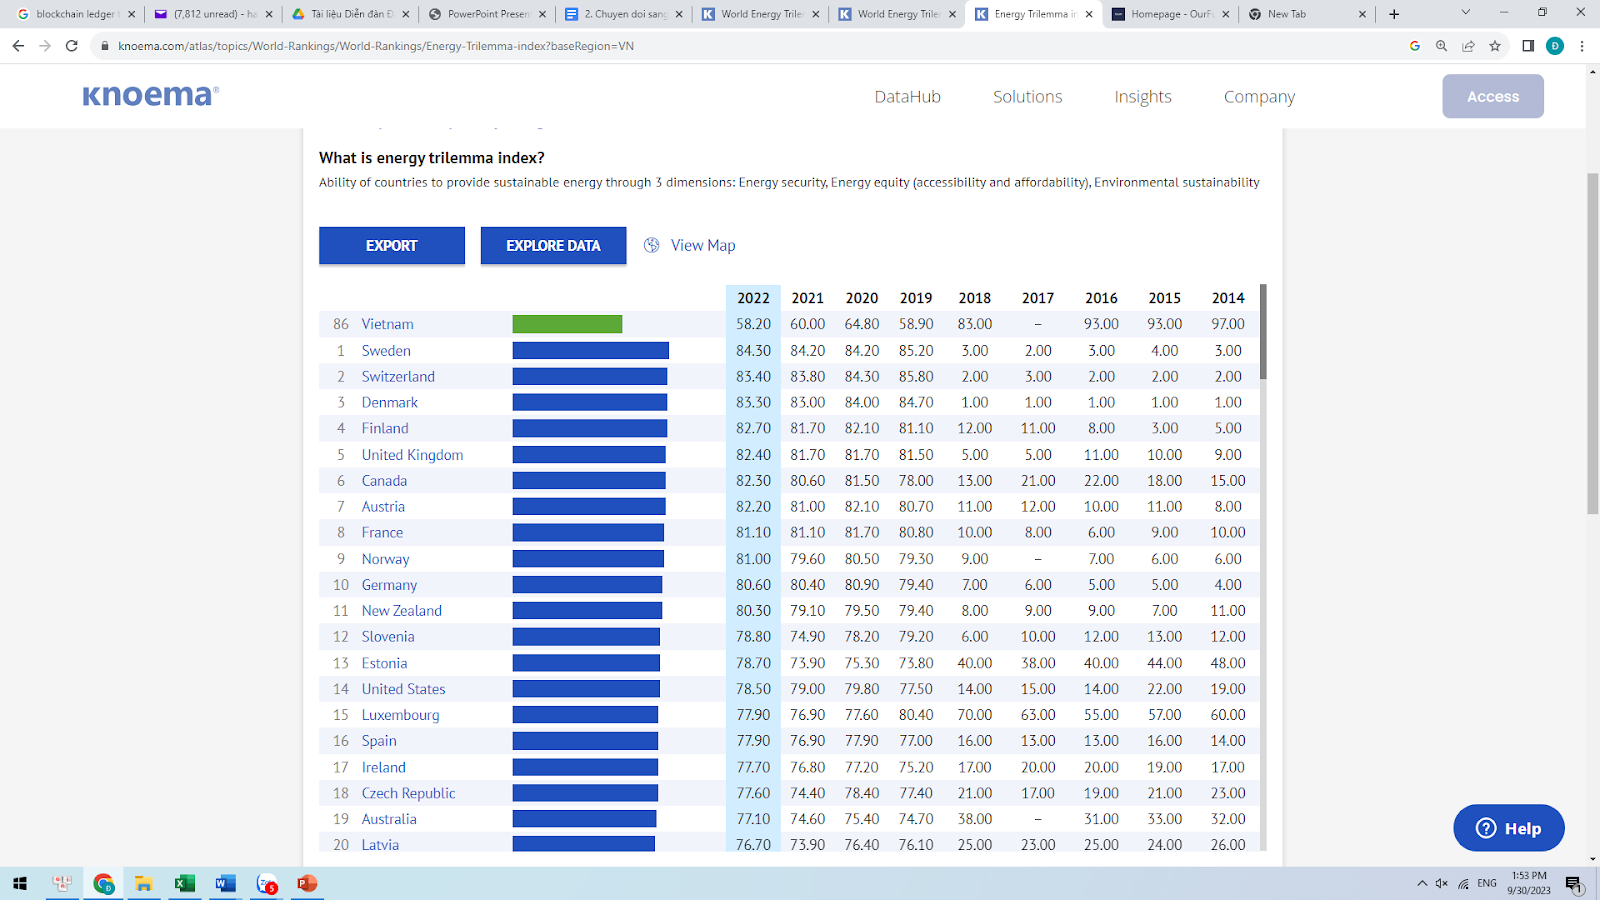Switch to the 7,812 unread mail tab
This screenshot has height=900, width=1600.
(x=213, y=14)
